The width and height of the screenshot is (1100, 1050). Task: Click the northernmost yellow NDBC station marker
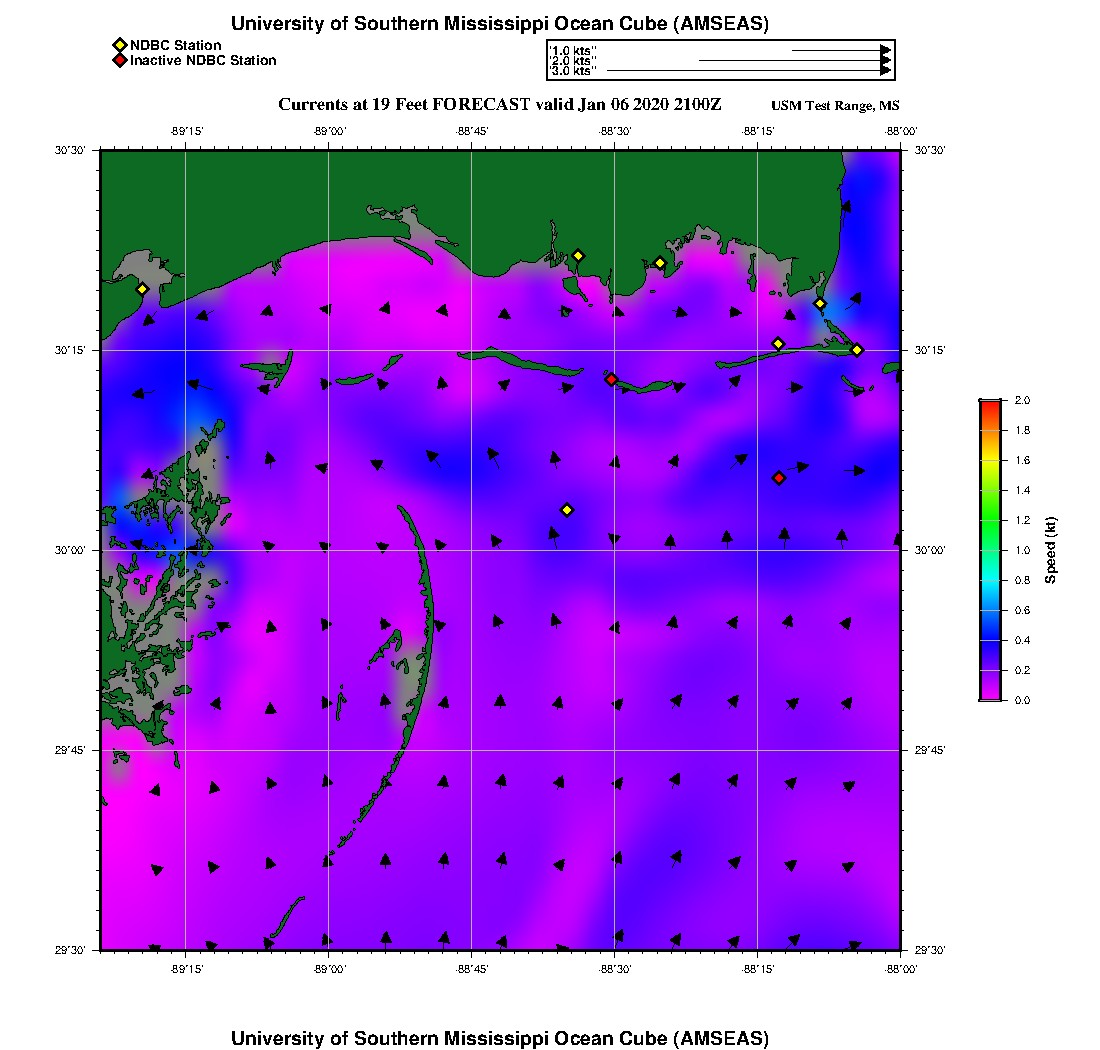point(577,255)
